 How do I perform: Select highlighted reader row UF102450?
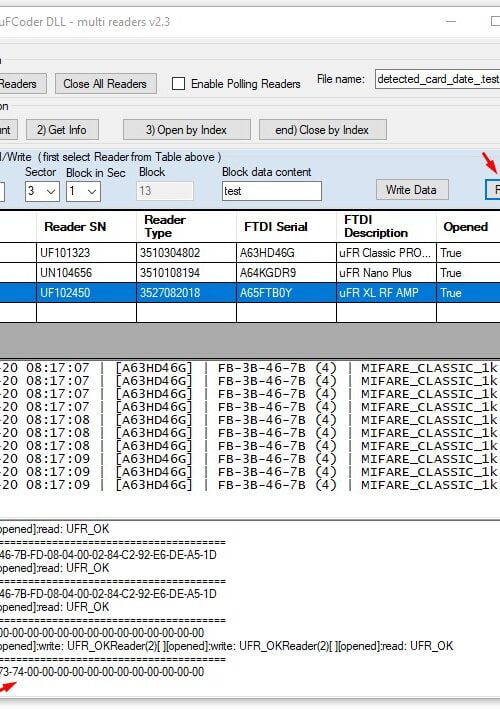[x=250, y=292]
